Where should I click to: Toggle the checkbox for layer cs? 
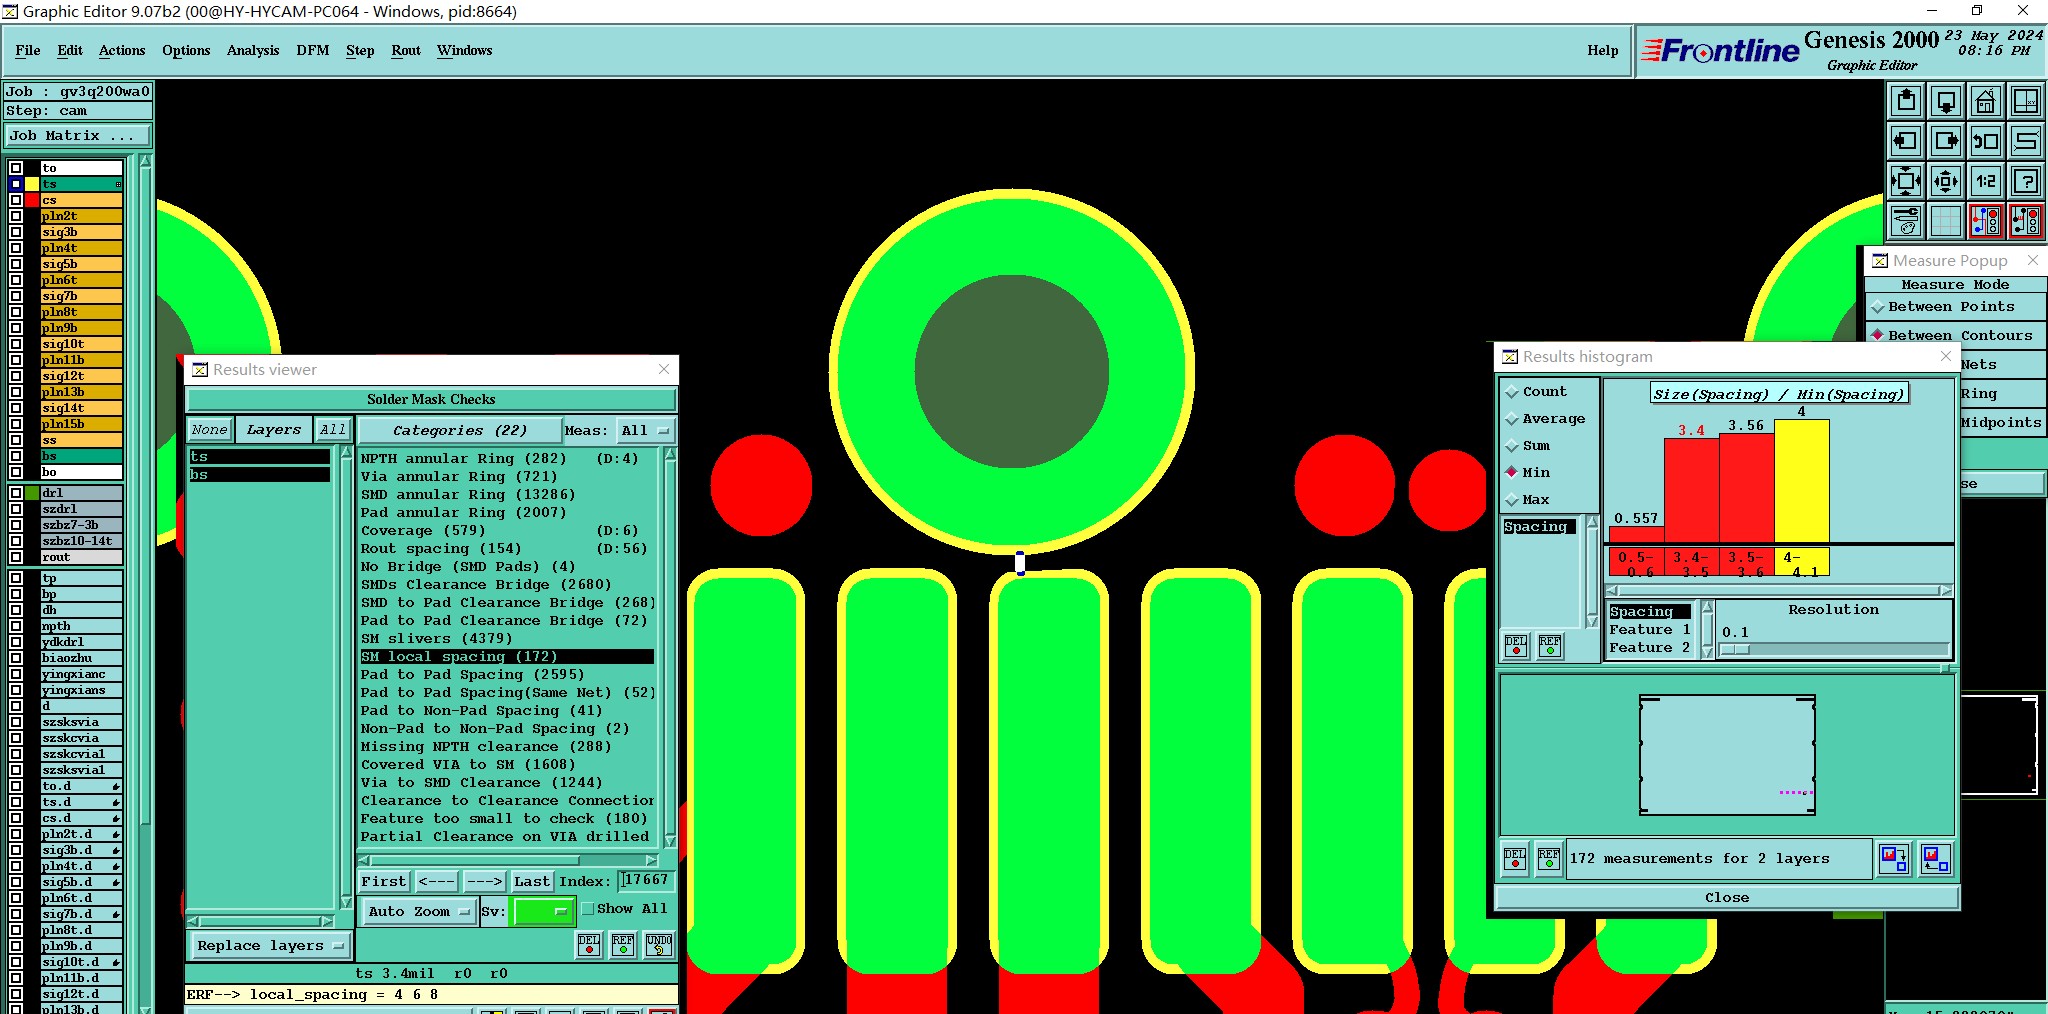(16, 200)
